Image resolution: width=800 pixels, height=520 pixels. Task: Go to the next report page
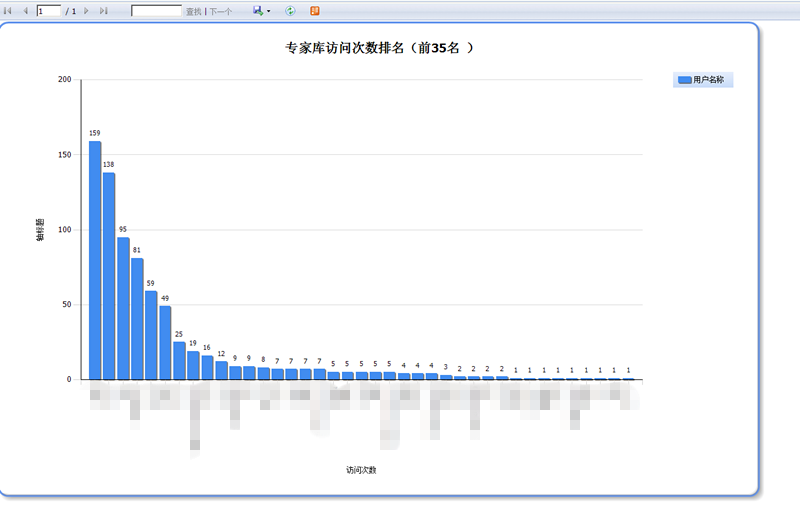point(86,11)
